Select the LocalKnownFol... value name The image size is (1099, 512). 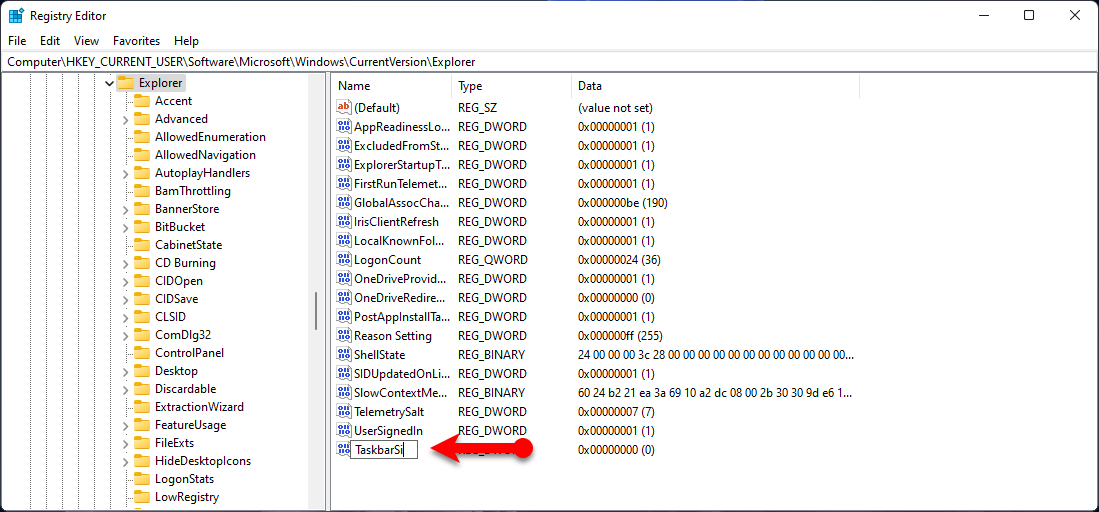(400, 241)
